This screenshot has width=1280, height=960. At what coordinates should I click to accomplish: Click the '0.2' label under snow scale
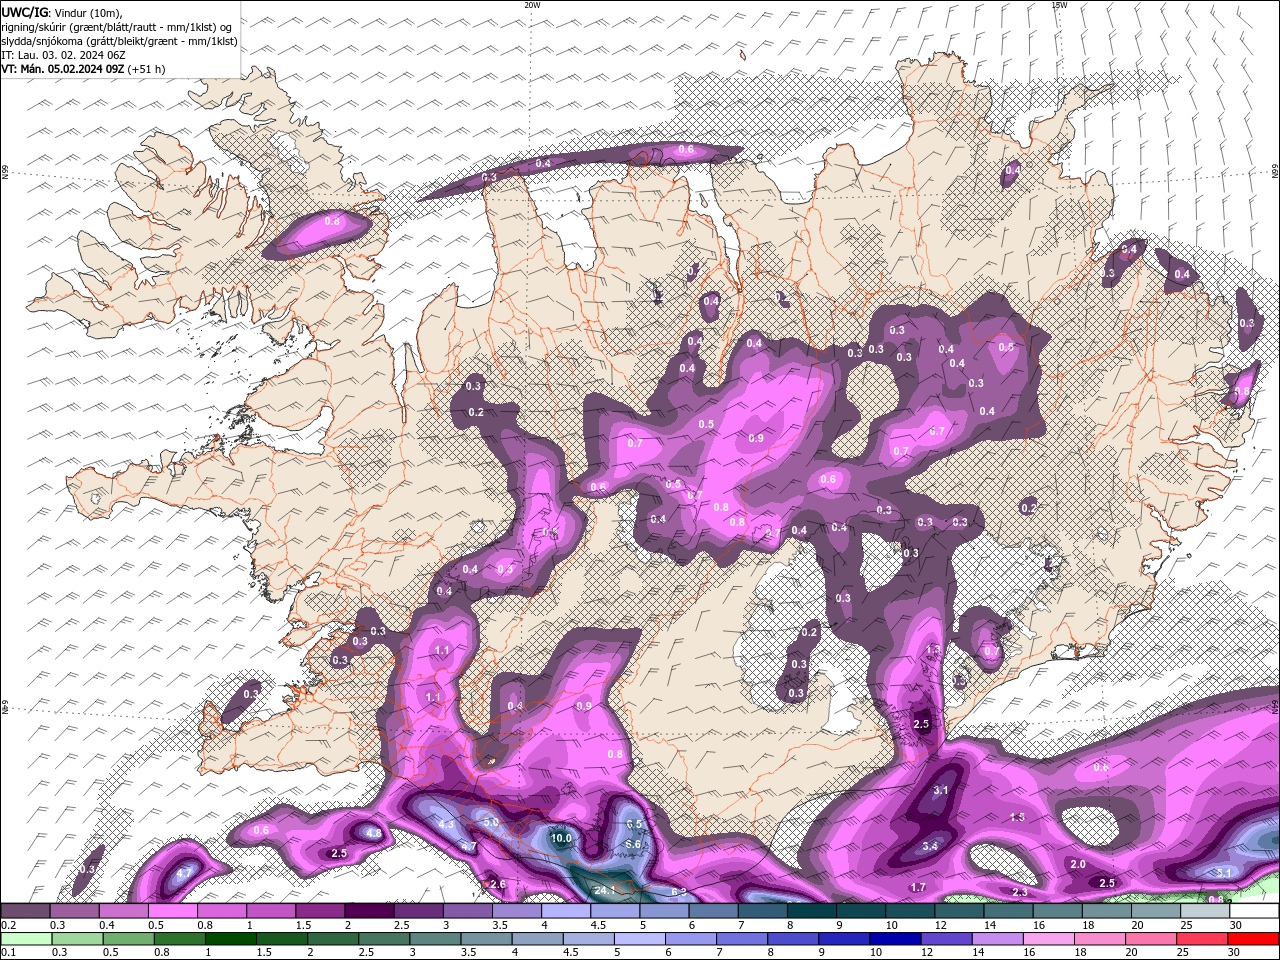coord(9,925)
